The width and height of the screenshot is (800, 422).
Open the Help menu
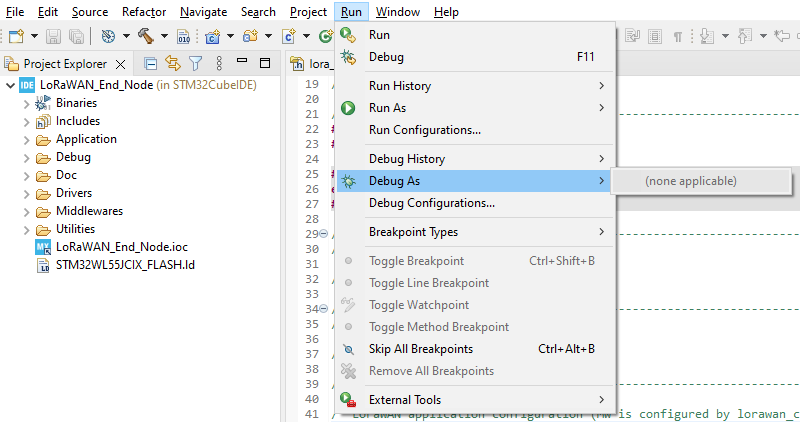click(x=446, y=12)
